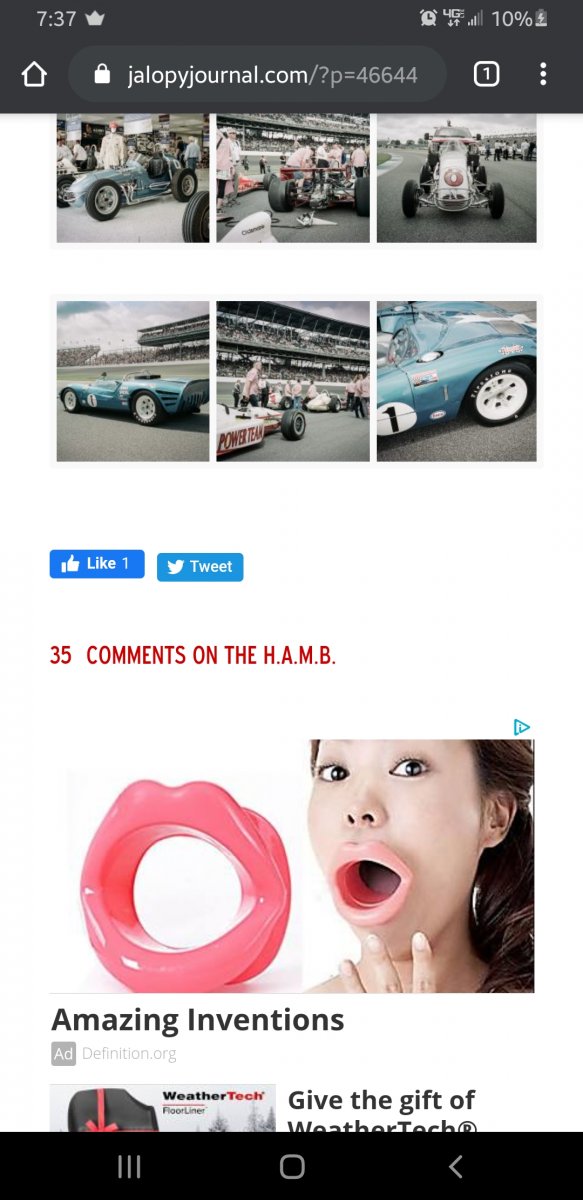
Task: Tap the Android recent apps button
Action: 129,1166
